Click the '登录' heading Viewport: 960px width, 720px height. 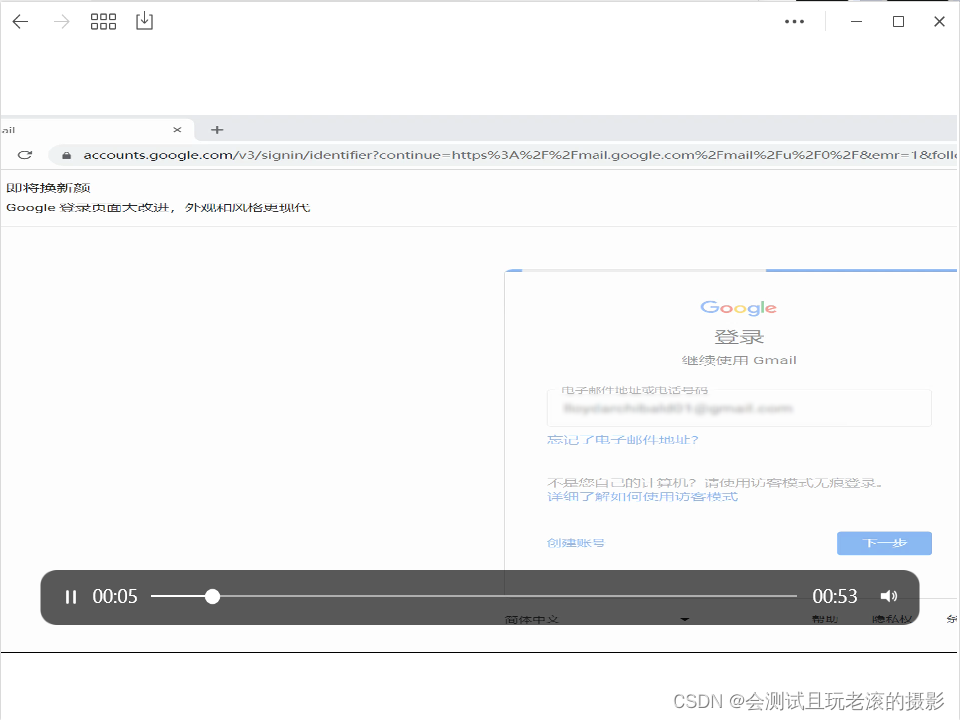(739, 337)
